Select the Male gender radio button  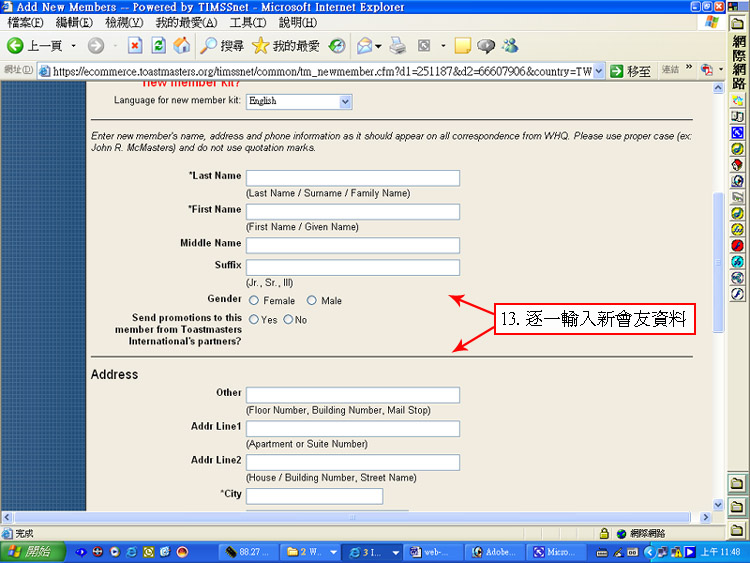(312, 301)
